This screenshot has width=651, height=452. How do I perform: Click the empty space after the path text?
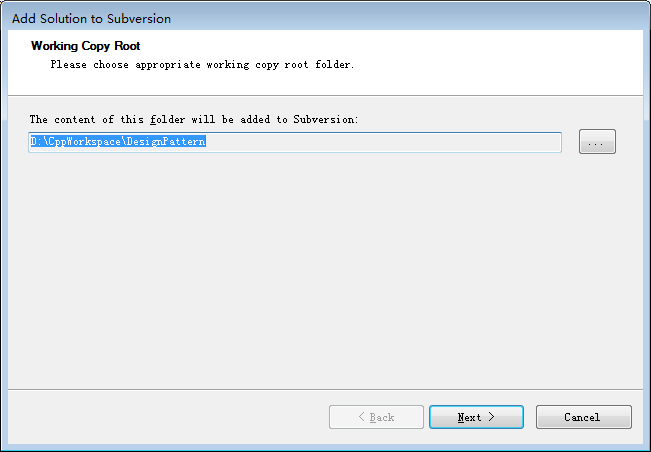click(x=382, y=142)
